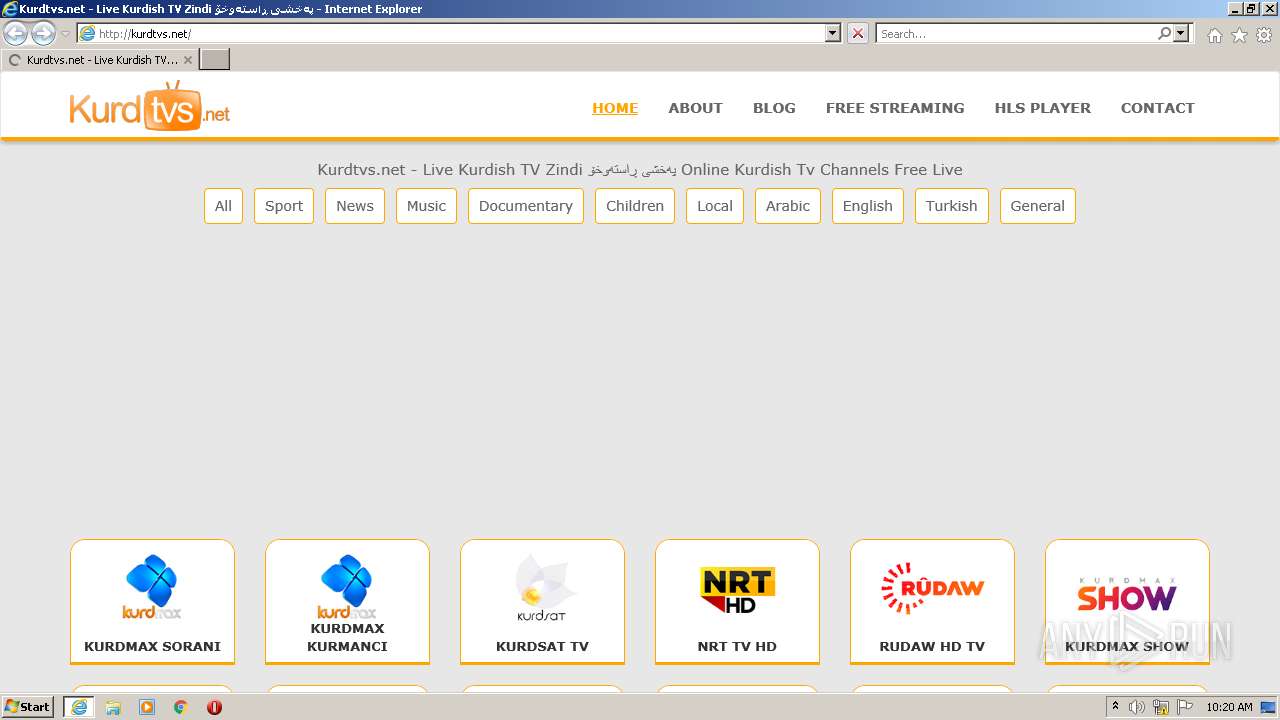The width and height of the screenshot is (1280, 720).
Task: Filter channels by Local
Action: click(715, 206)
